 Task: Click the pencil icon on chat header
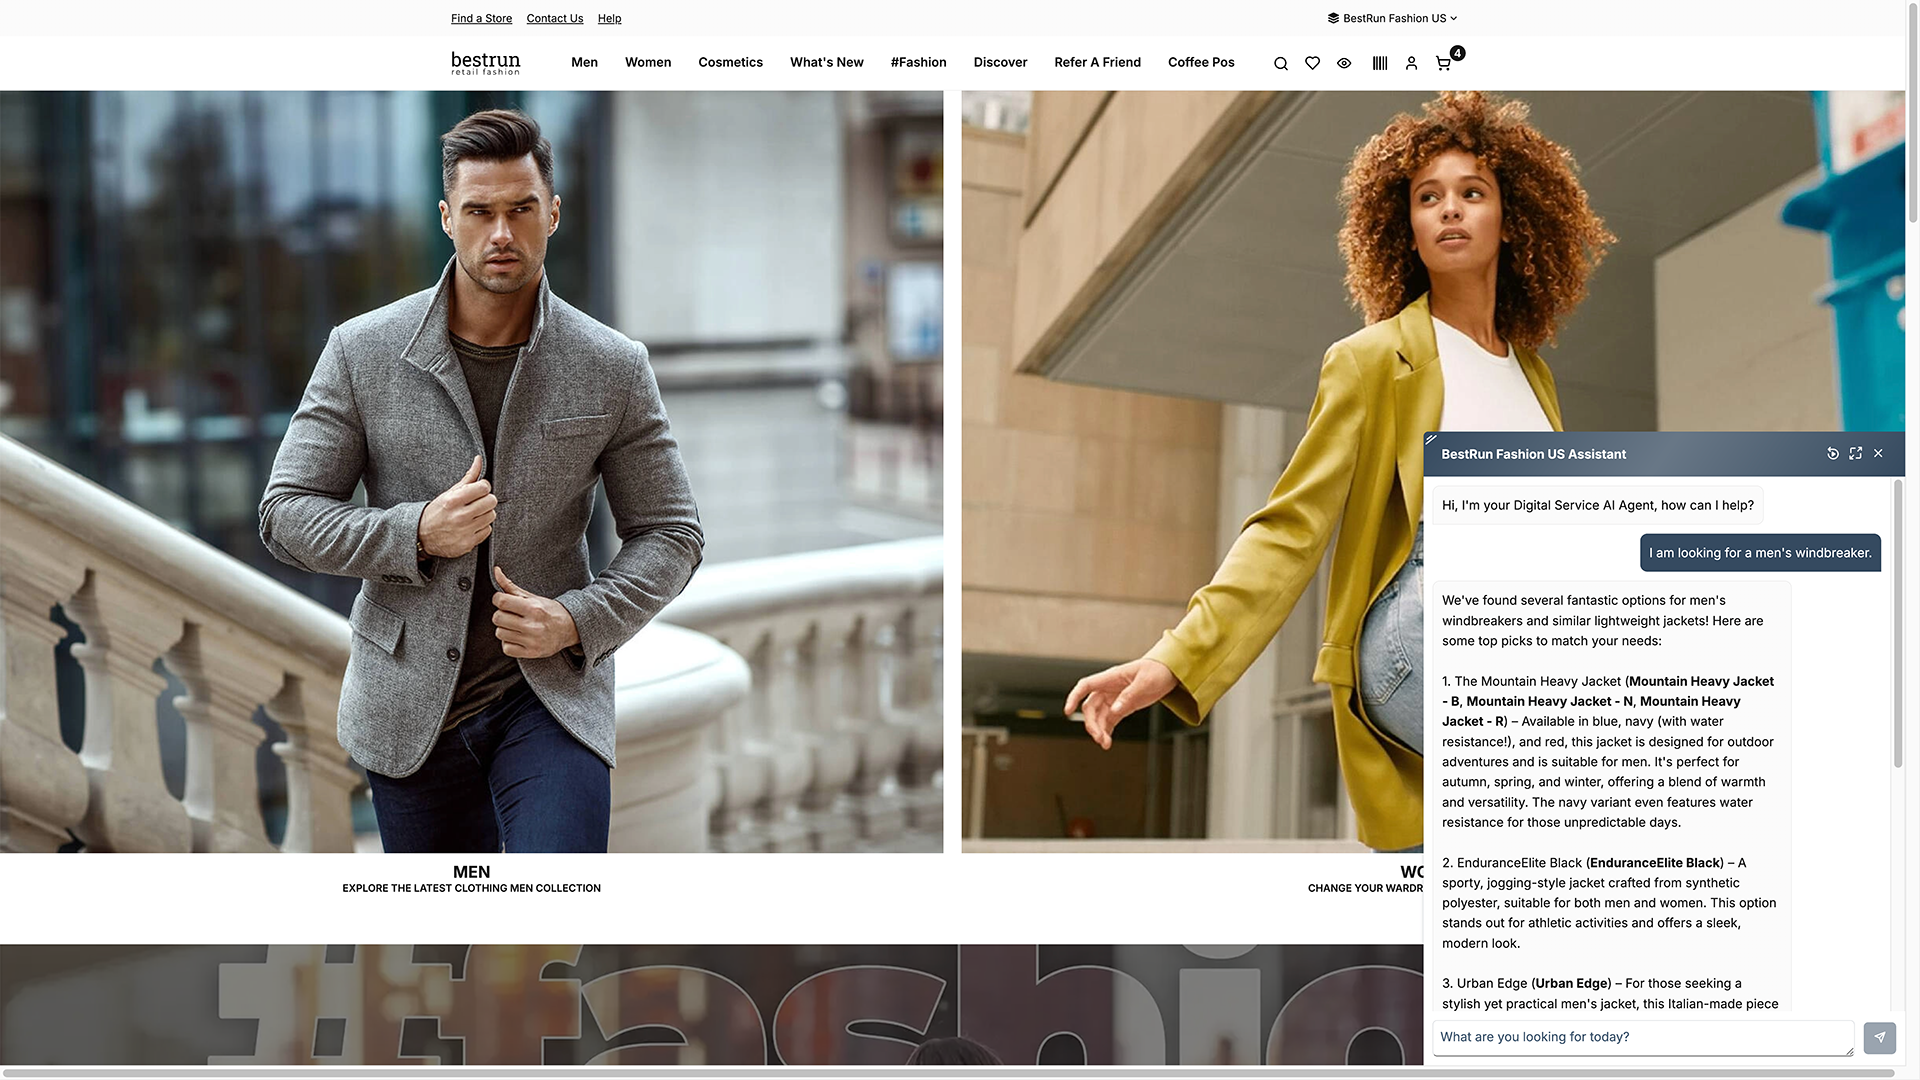[1431, 439]
